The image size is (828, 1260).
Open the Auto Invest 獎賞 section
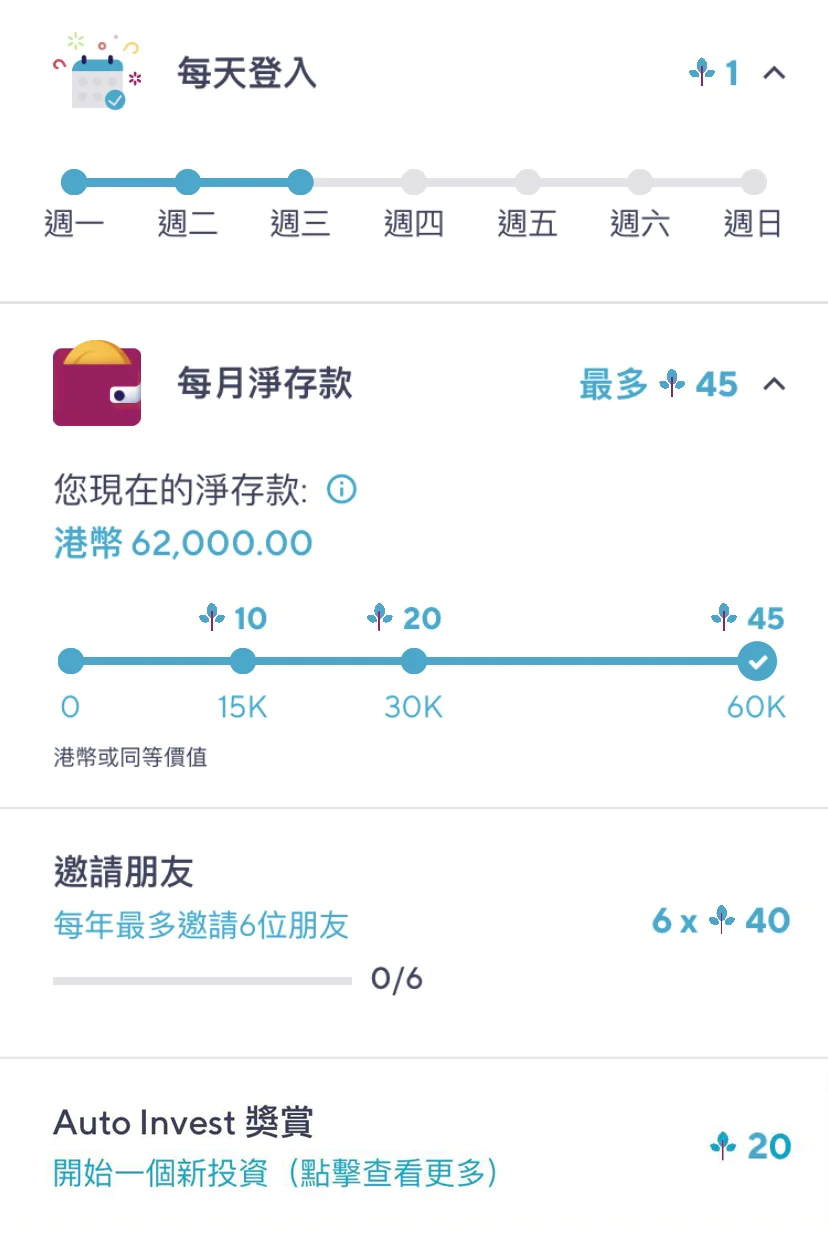click(x=183, y=1123)
